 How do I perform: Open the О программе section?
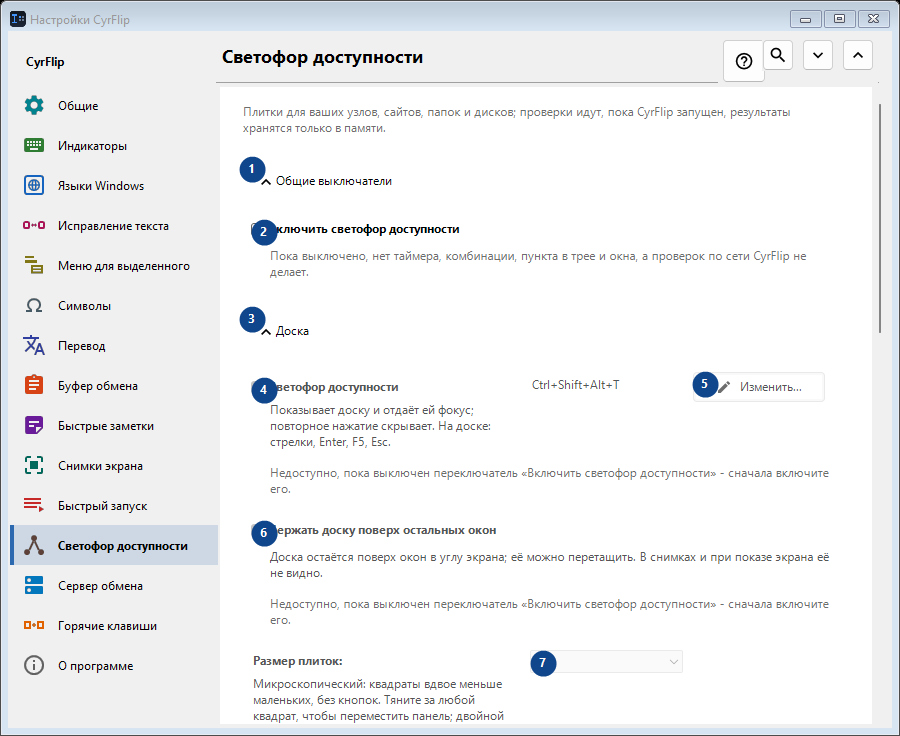point(114,666)
